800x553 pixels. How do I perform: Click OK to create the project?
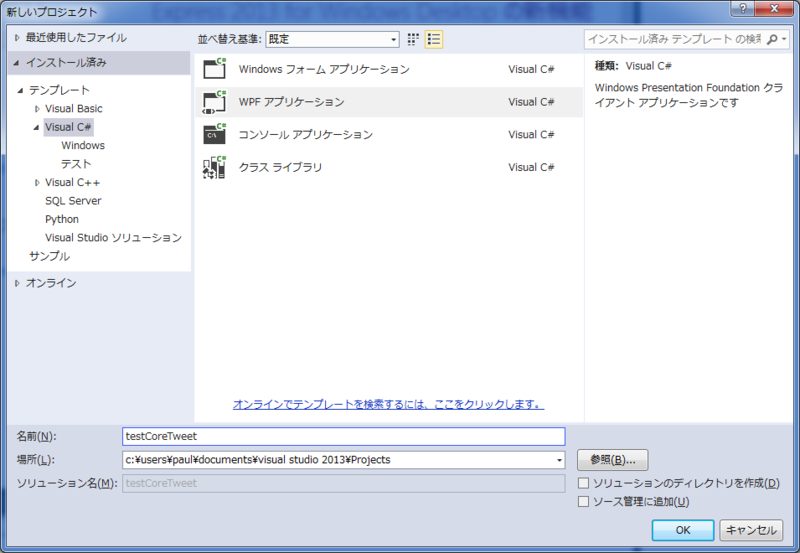[683, 530]
